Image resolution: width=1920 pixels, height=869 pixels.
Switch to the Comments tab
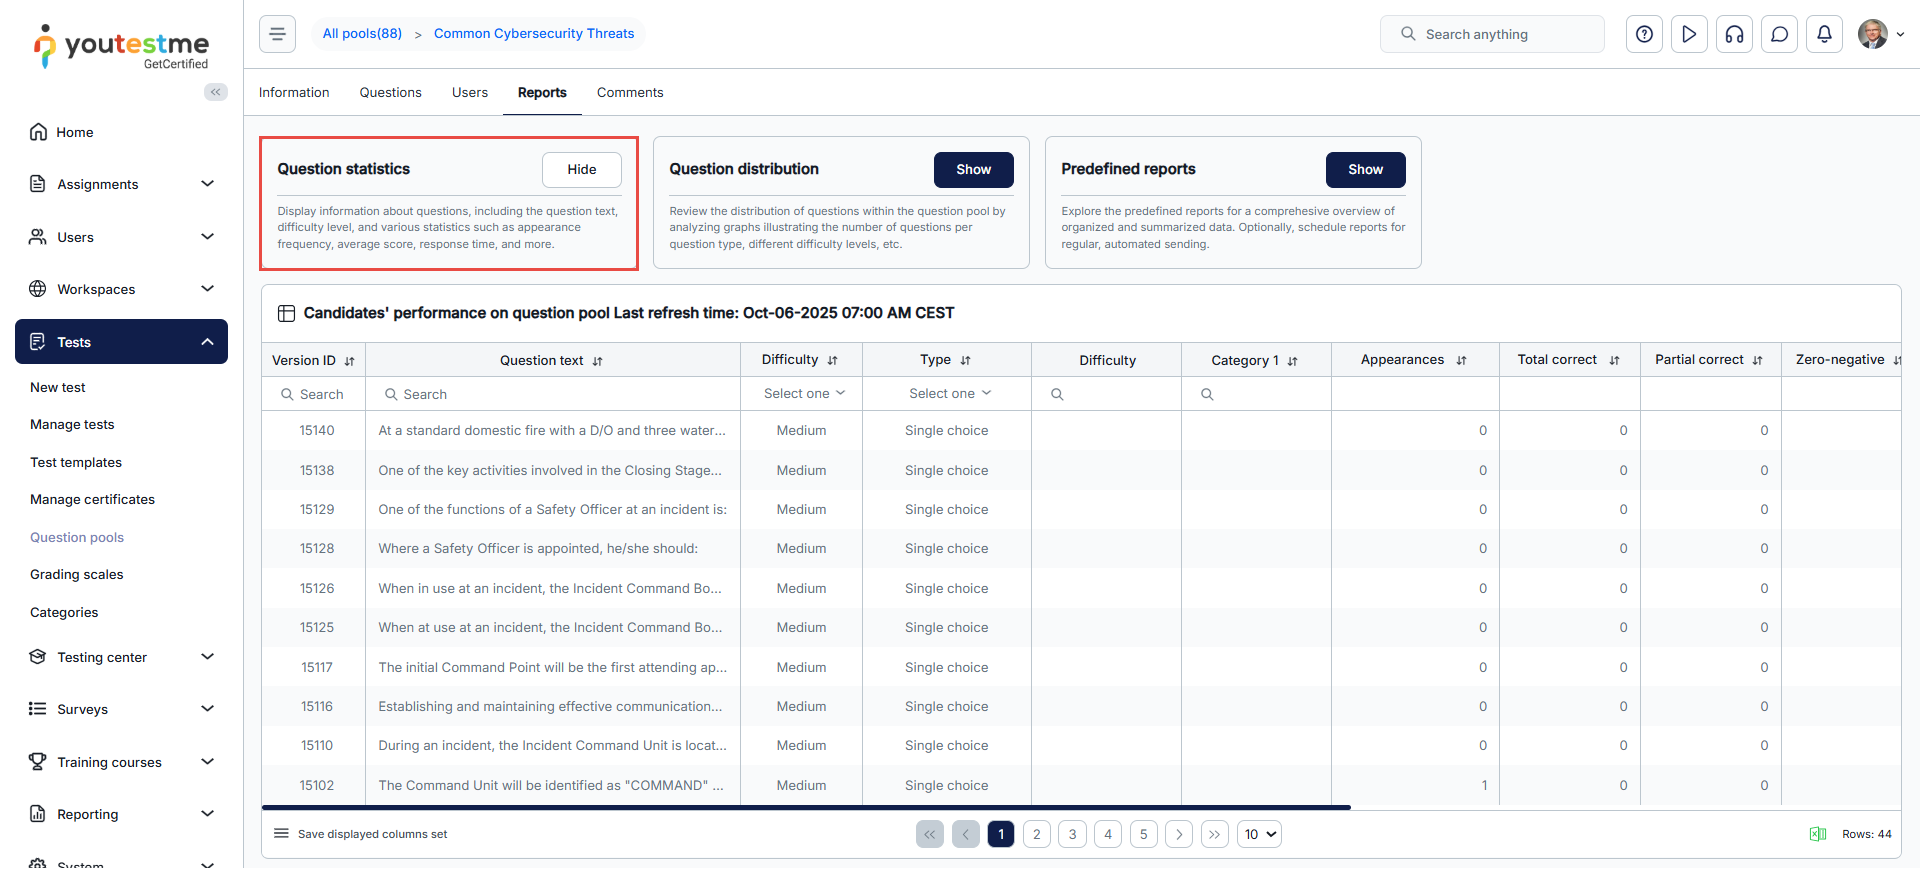coord(629,93)
